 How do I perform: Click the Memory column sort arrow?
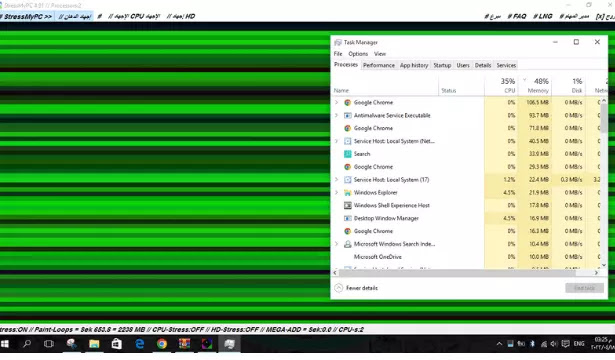524,80
